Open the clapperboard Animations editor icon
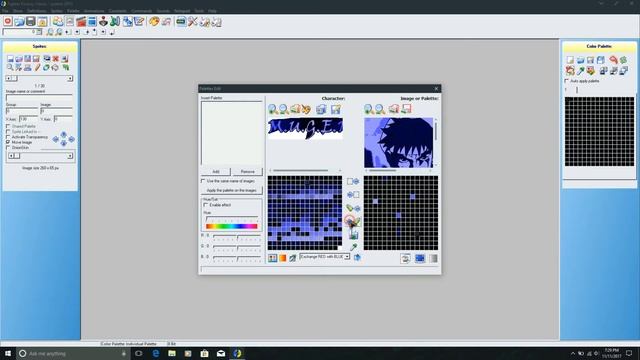This screenshot has width=640, height=360. [x=81, y=22]
